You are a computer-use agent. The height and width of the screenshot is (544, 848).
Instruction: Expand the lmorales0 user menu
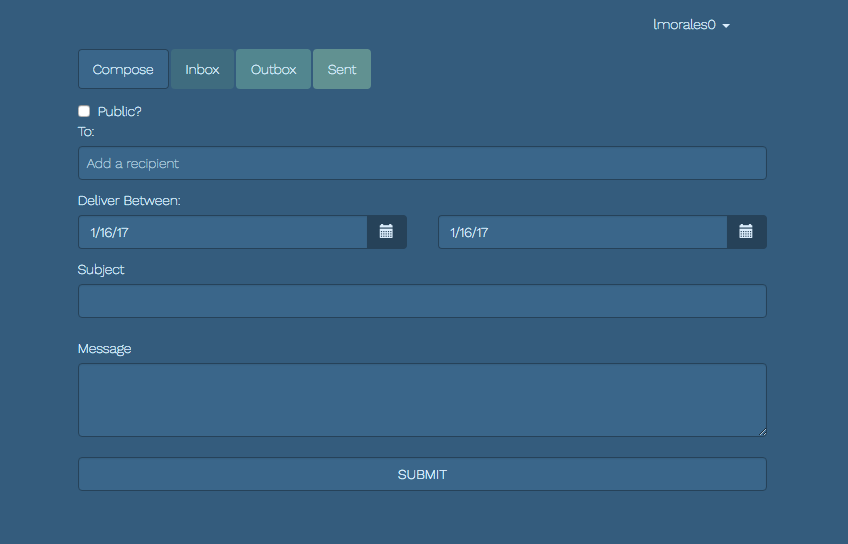pos(691,25)
